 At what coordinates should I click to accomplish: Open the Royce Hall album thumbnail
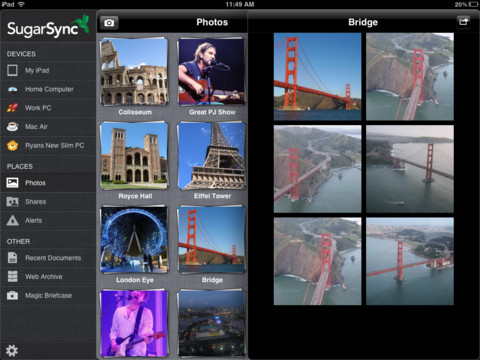coord(134,155)
